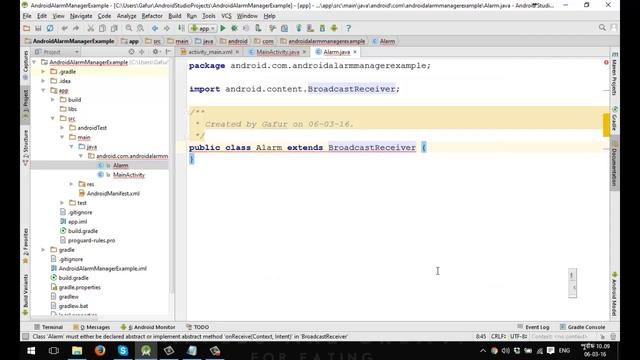The width and height of the screenshot is (640, 360).
Task: Click the Save All toolbar icon
Action: coord(38,28)
